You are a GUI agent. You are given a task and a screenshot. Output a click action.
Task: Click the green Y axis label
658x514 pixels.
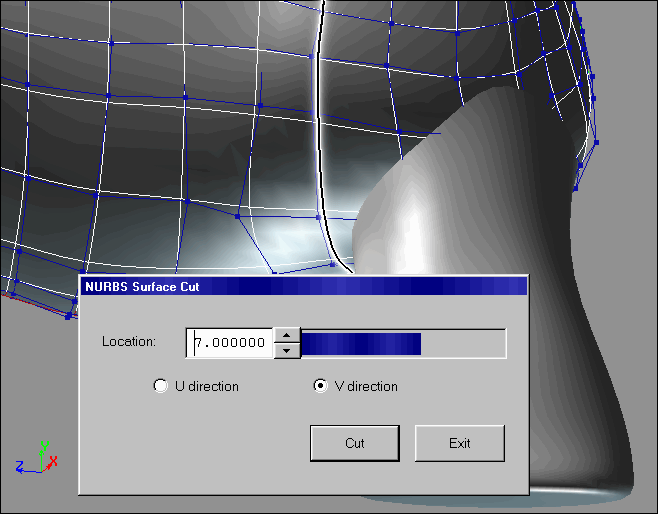43,446
